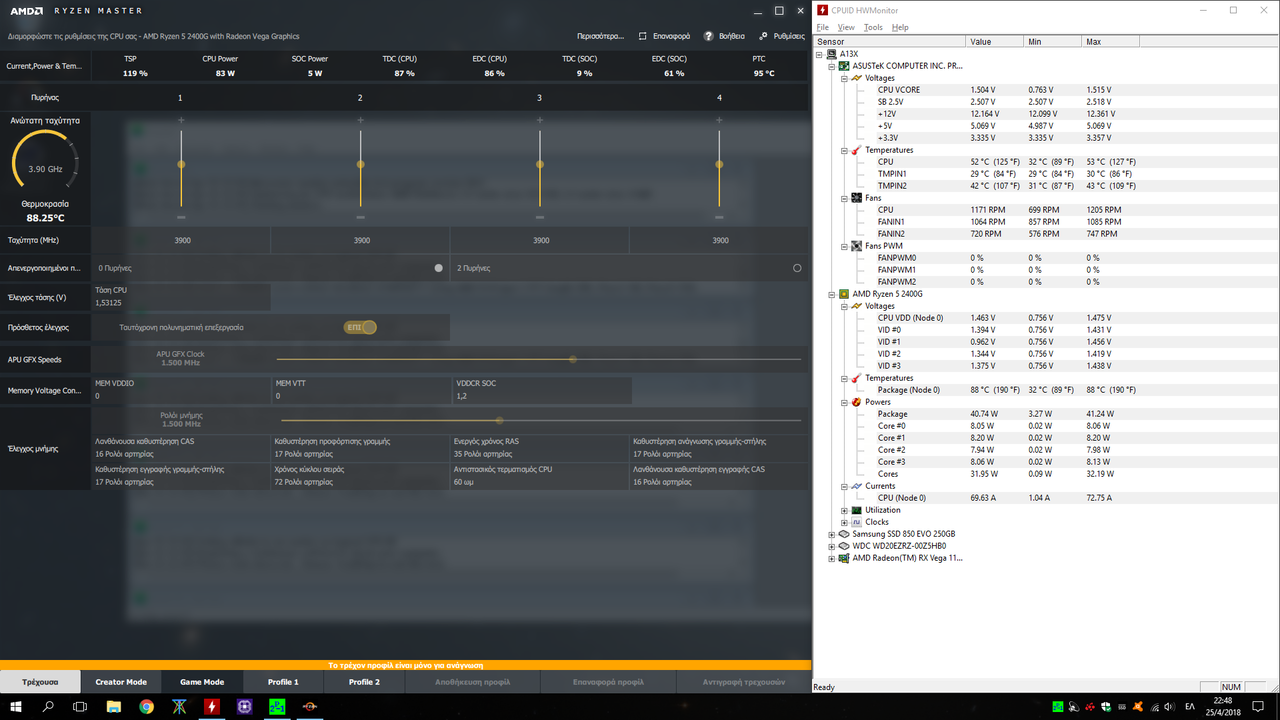Open File menu in HWMonitor
This screenshot has width=1280, height=720.
pyautogui.click(x=823, y=27)
